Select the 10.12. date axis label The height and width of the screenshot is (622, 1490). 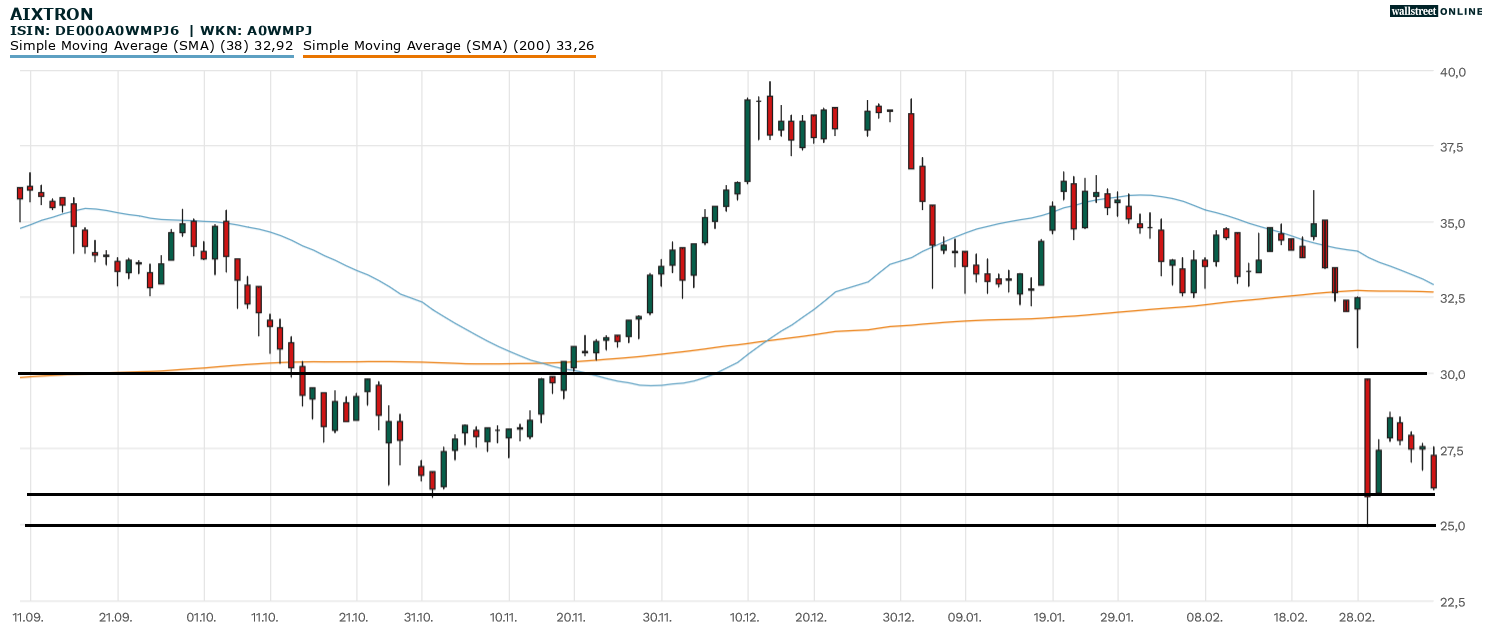point(746,617)
